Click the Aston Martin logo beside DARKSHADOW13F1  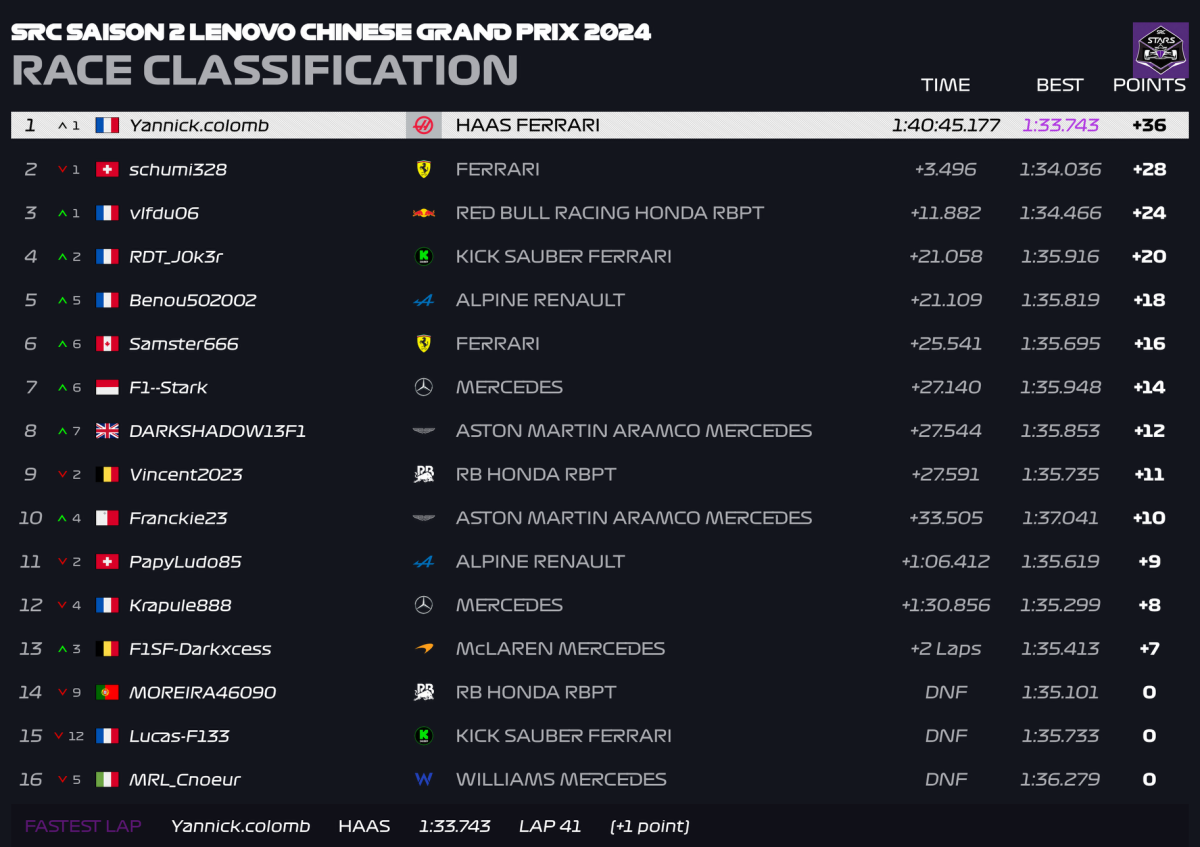[423, 431]
